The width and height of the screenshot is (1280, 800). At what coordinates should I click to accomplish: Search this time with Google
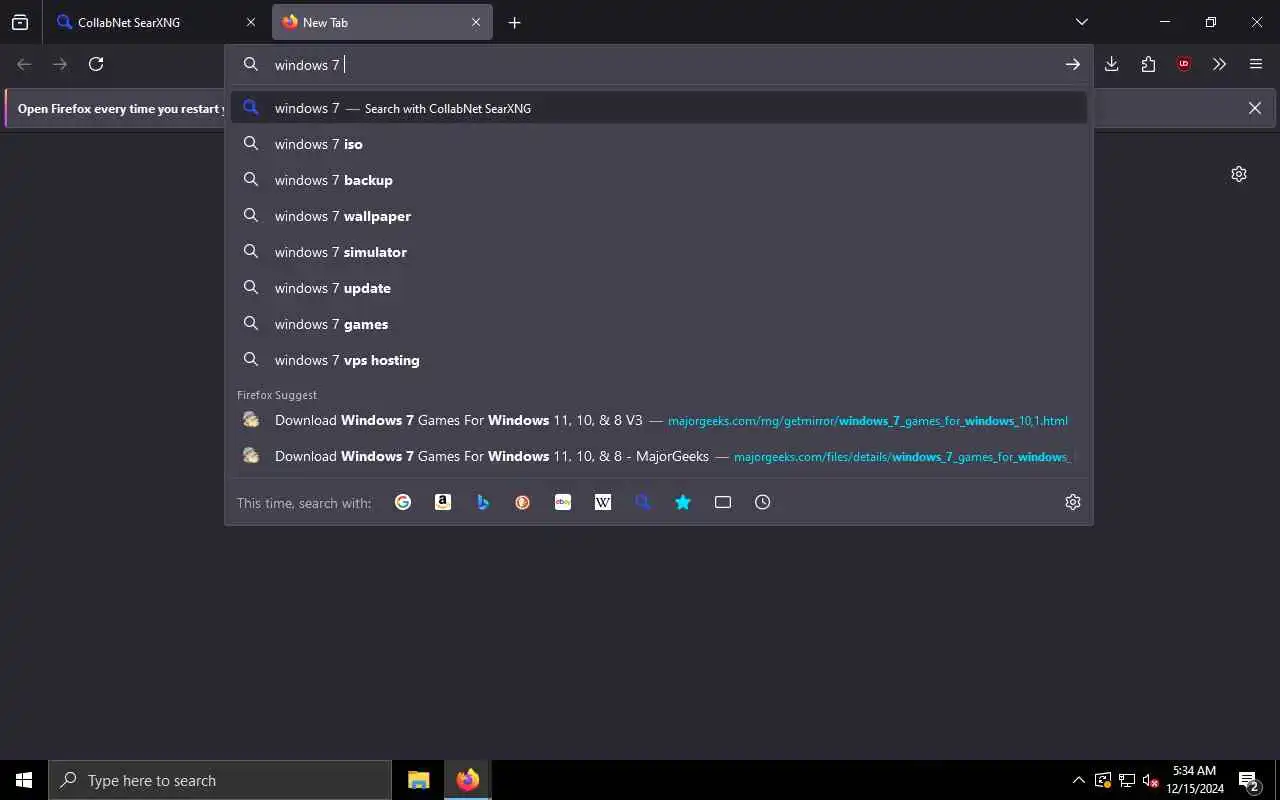click(403, 502)
